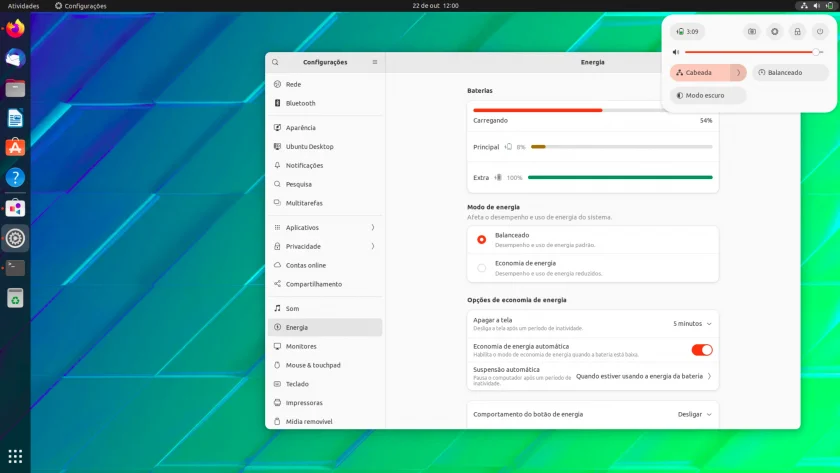Click the search icon in Settings sidebar
The height and width of the screenshot is (473, 840).
[x=275, y=62]
